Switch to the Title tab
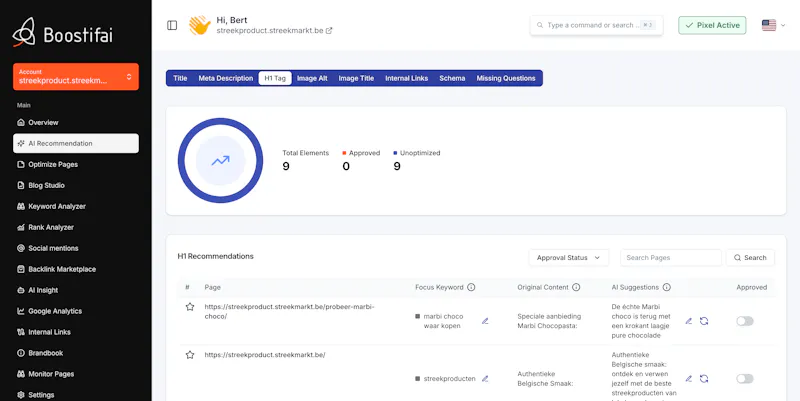This screenshot has height=401, width=800. point(180,78)
